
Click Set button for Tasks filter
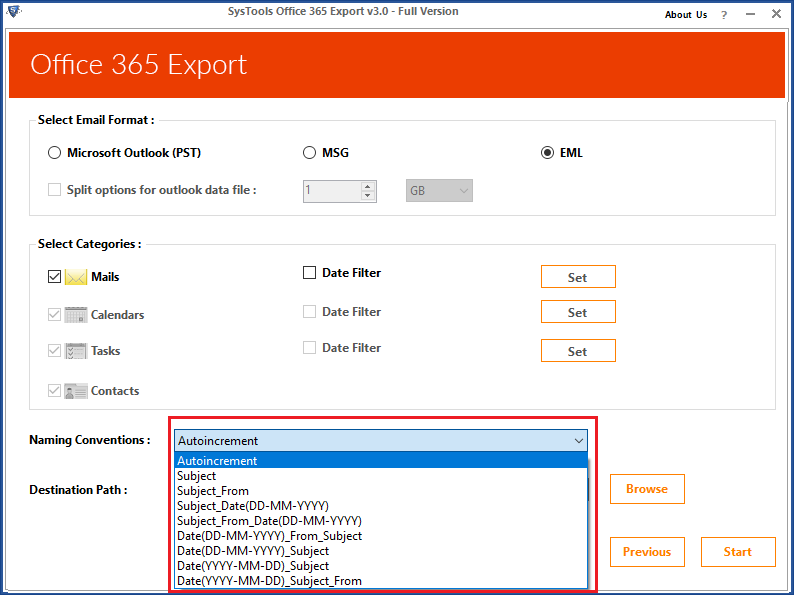(x=578, y=351)
